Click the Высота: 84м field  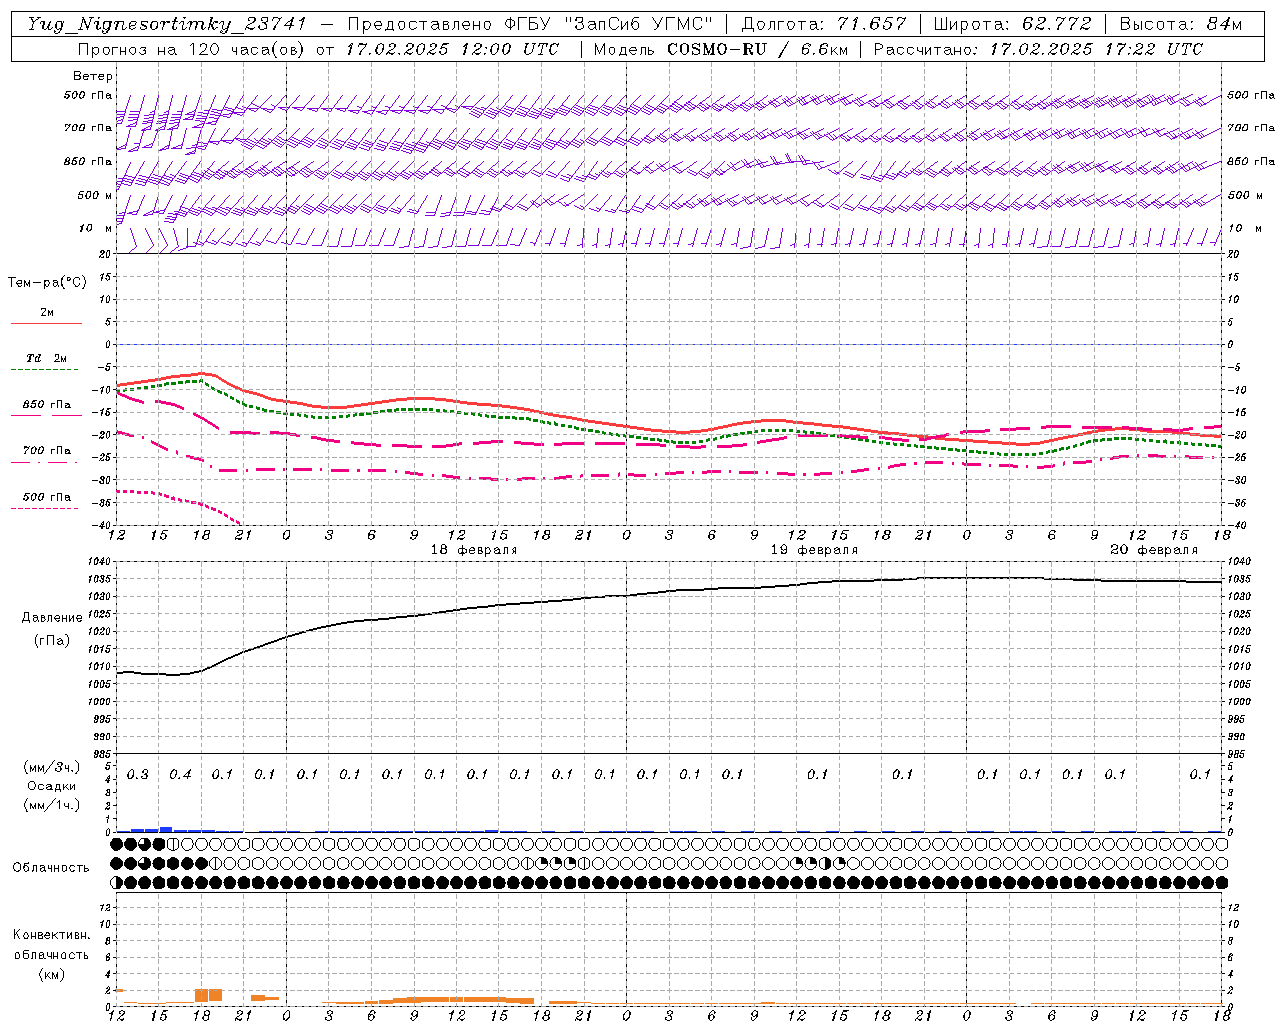(1180, 24)
